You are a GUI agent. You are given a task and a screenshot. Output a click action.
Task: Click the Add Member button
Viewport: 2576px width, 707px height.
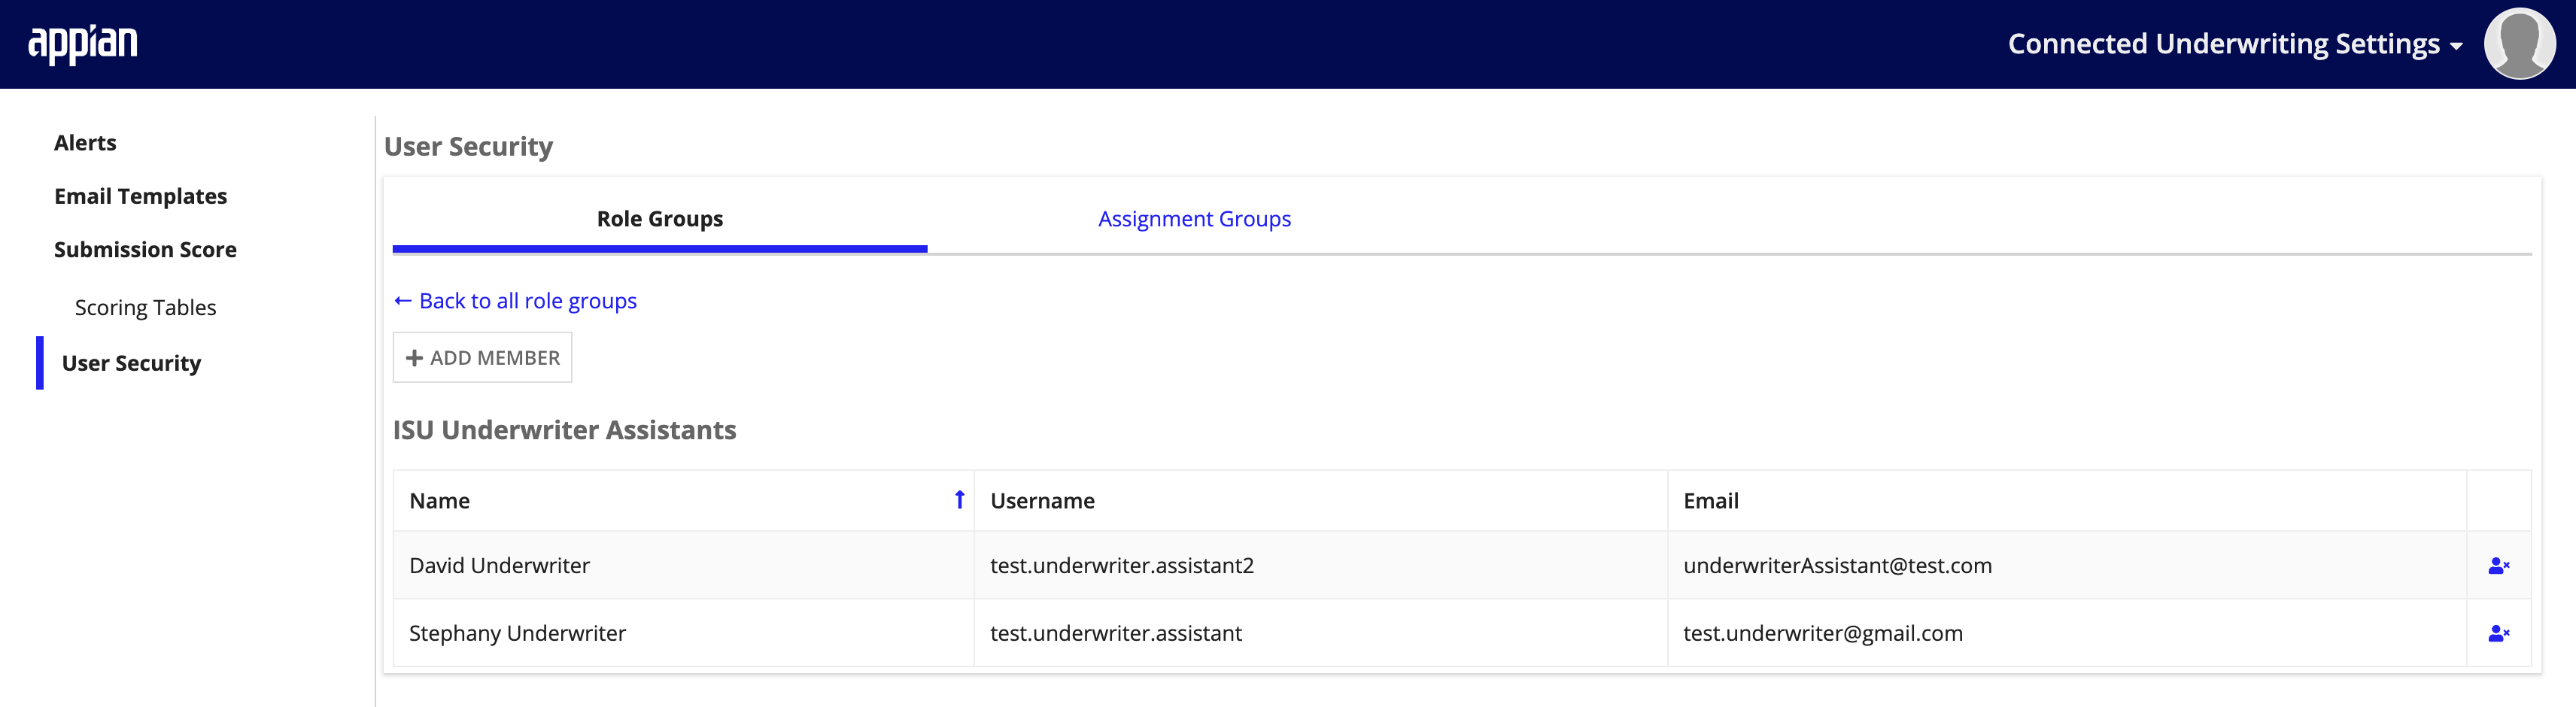click(x=482, y=358)
